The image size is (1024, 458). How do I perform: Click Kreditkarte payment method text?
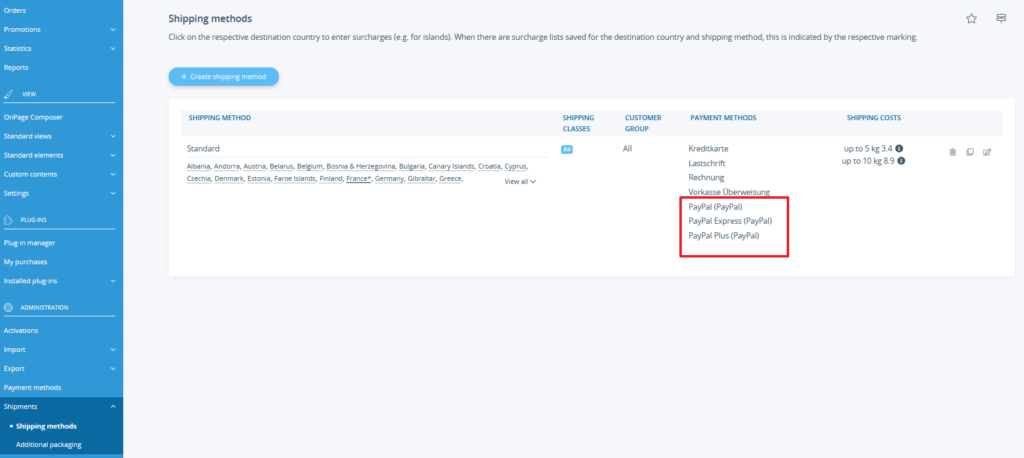pyautogui.click(x=708, y=149)
